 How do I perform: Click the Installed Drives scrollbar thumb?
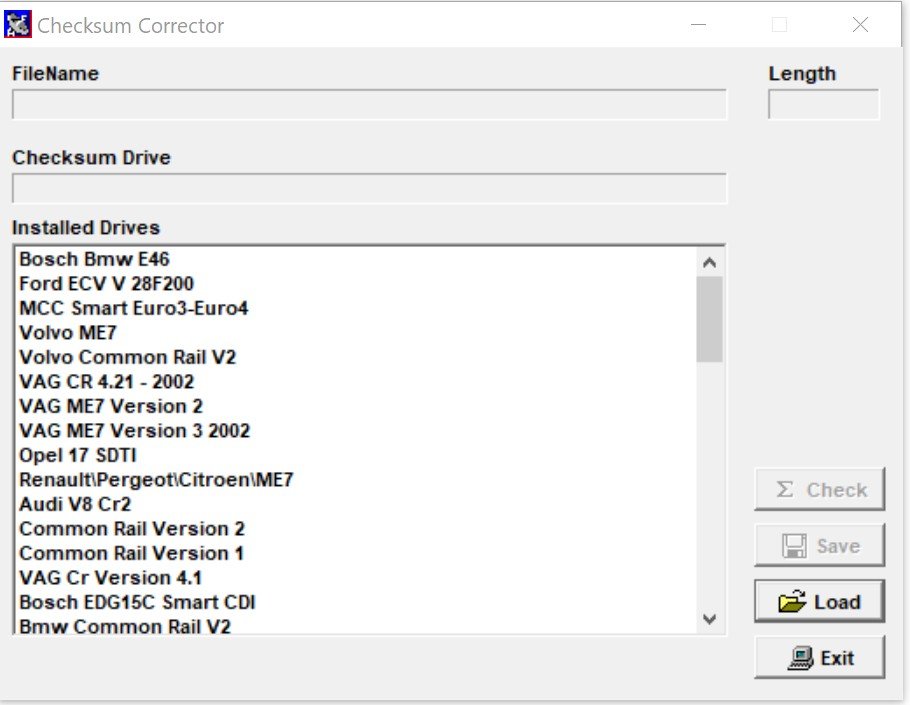(709, 319)
